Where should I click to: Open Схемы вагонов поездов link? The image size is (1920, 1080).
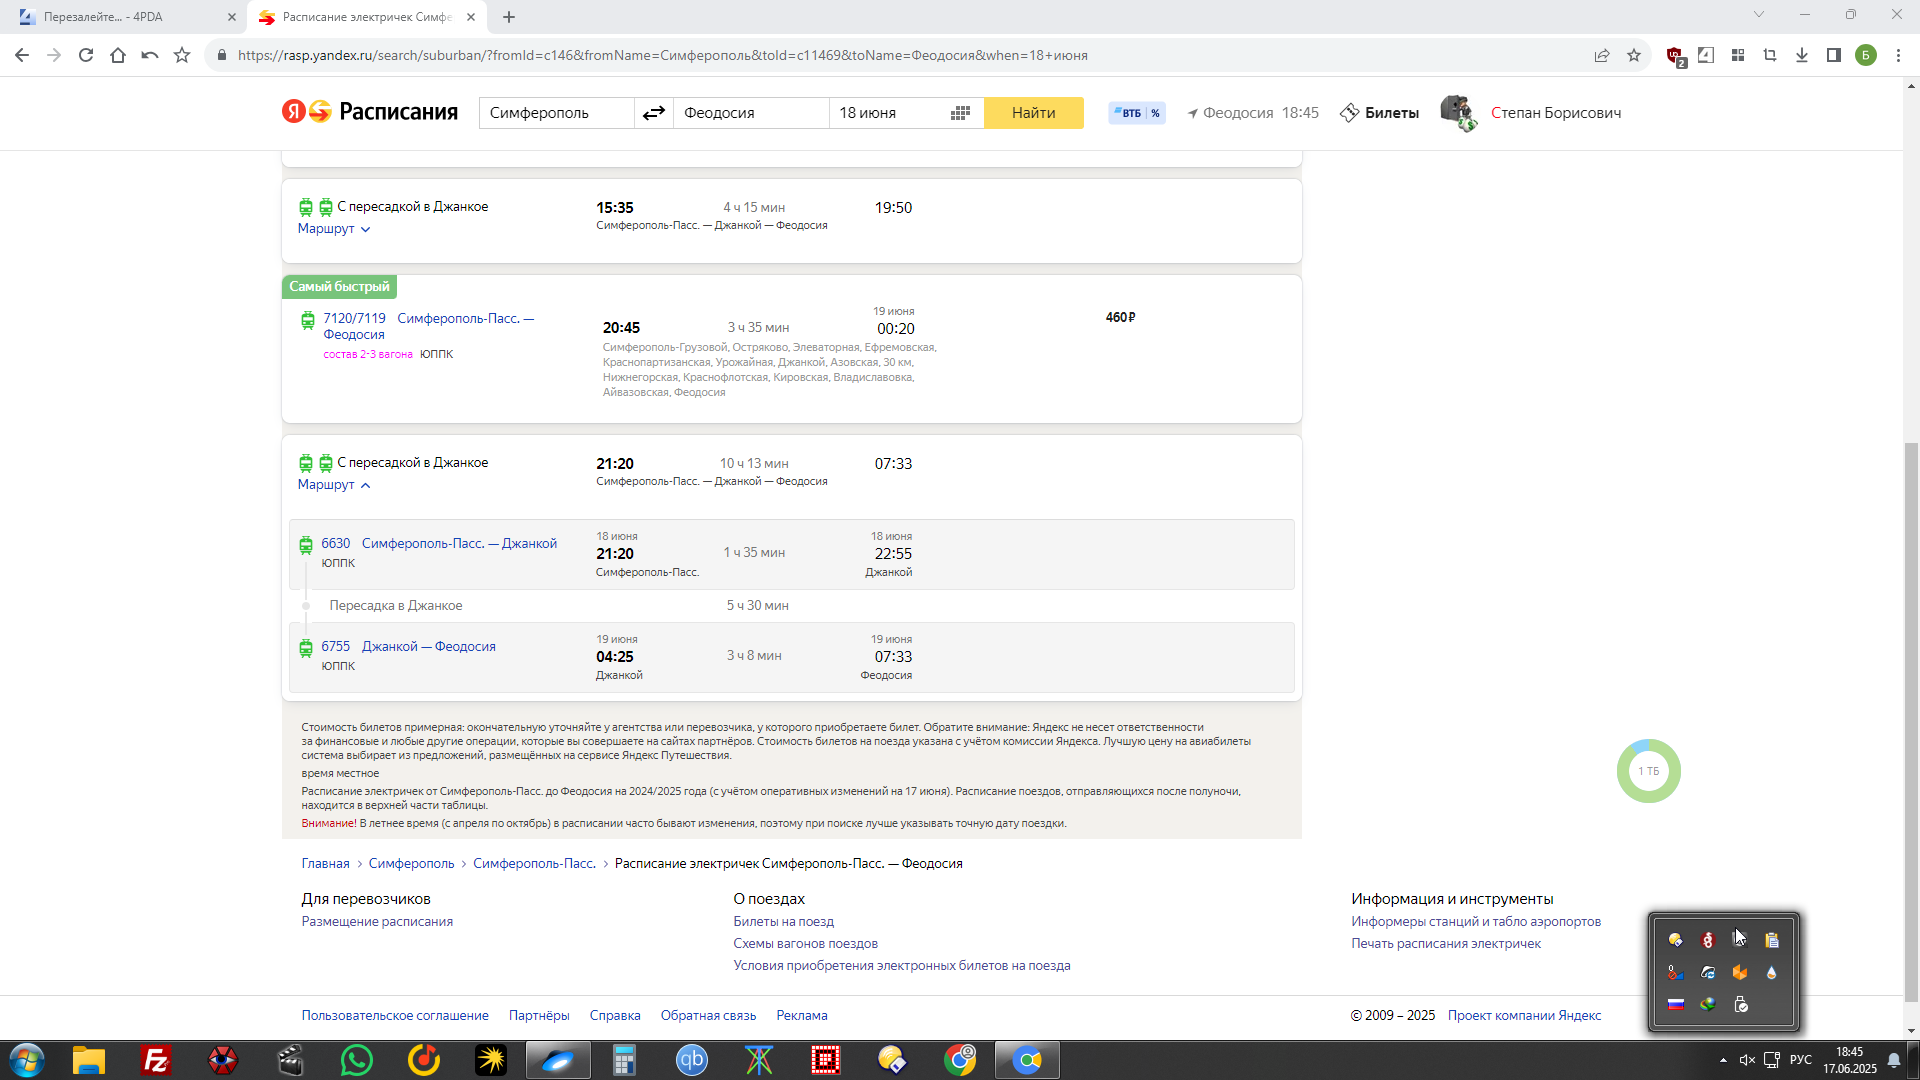(805, 943)
